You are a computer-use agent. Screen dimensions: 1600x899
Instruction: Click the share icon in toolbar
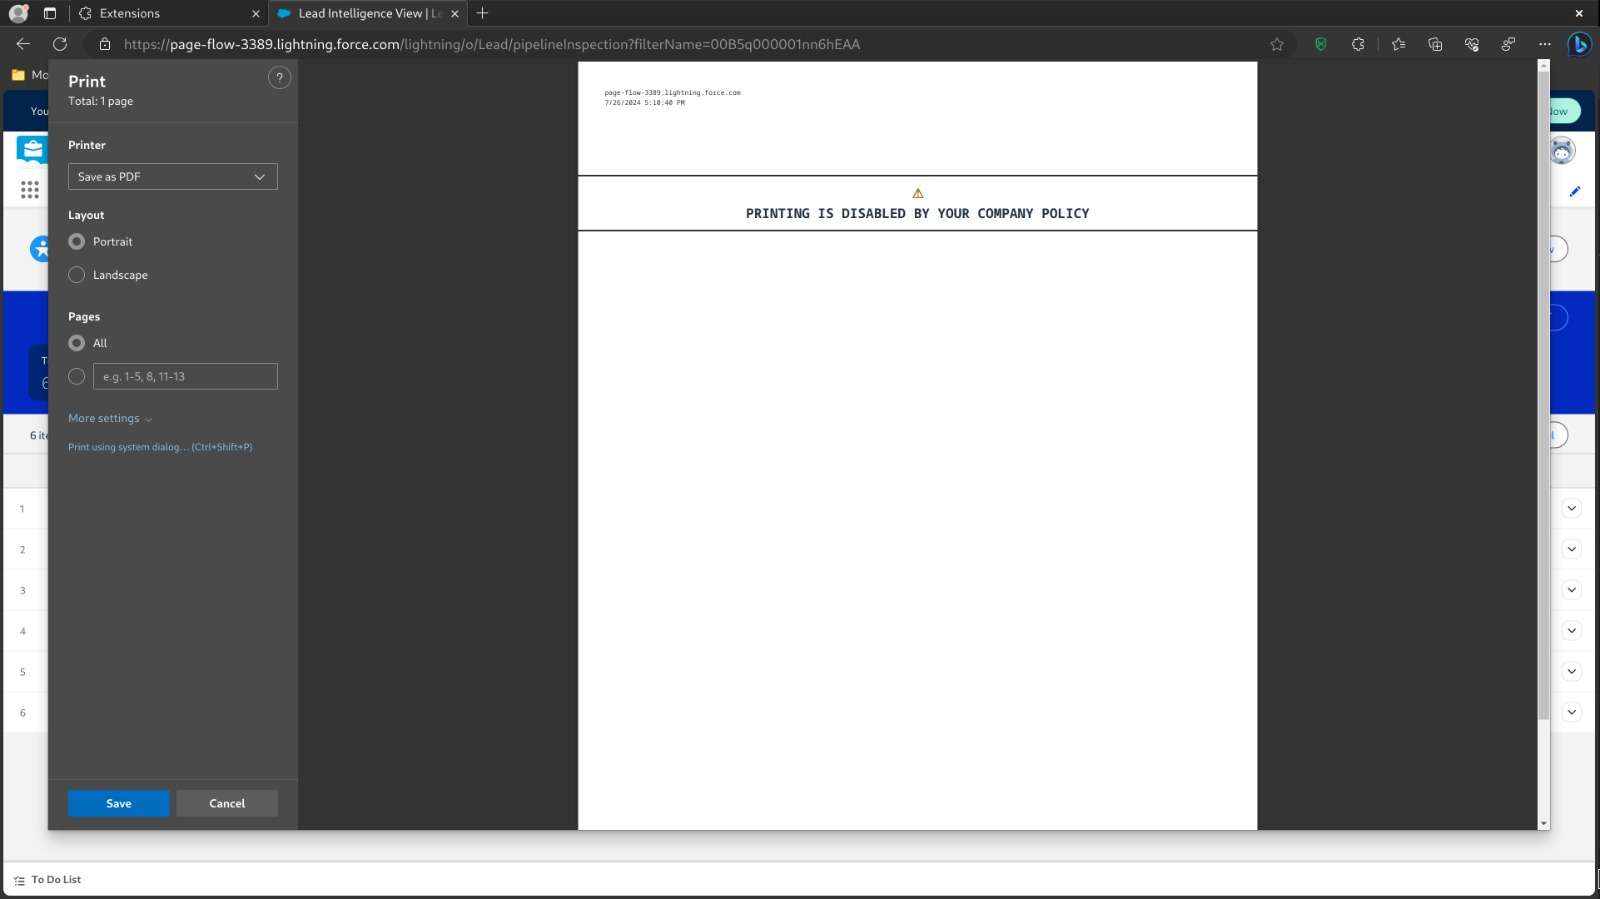tap(1508, 44)
